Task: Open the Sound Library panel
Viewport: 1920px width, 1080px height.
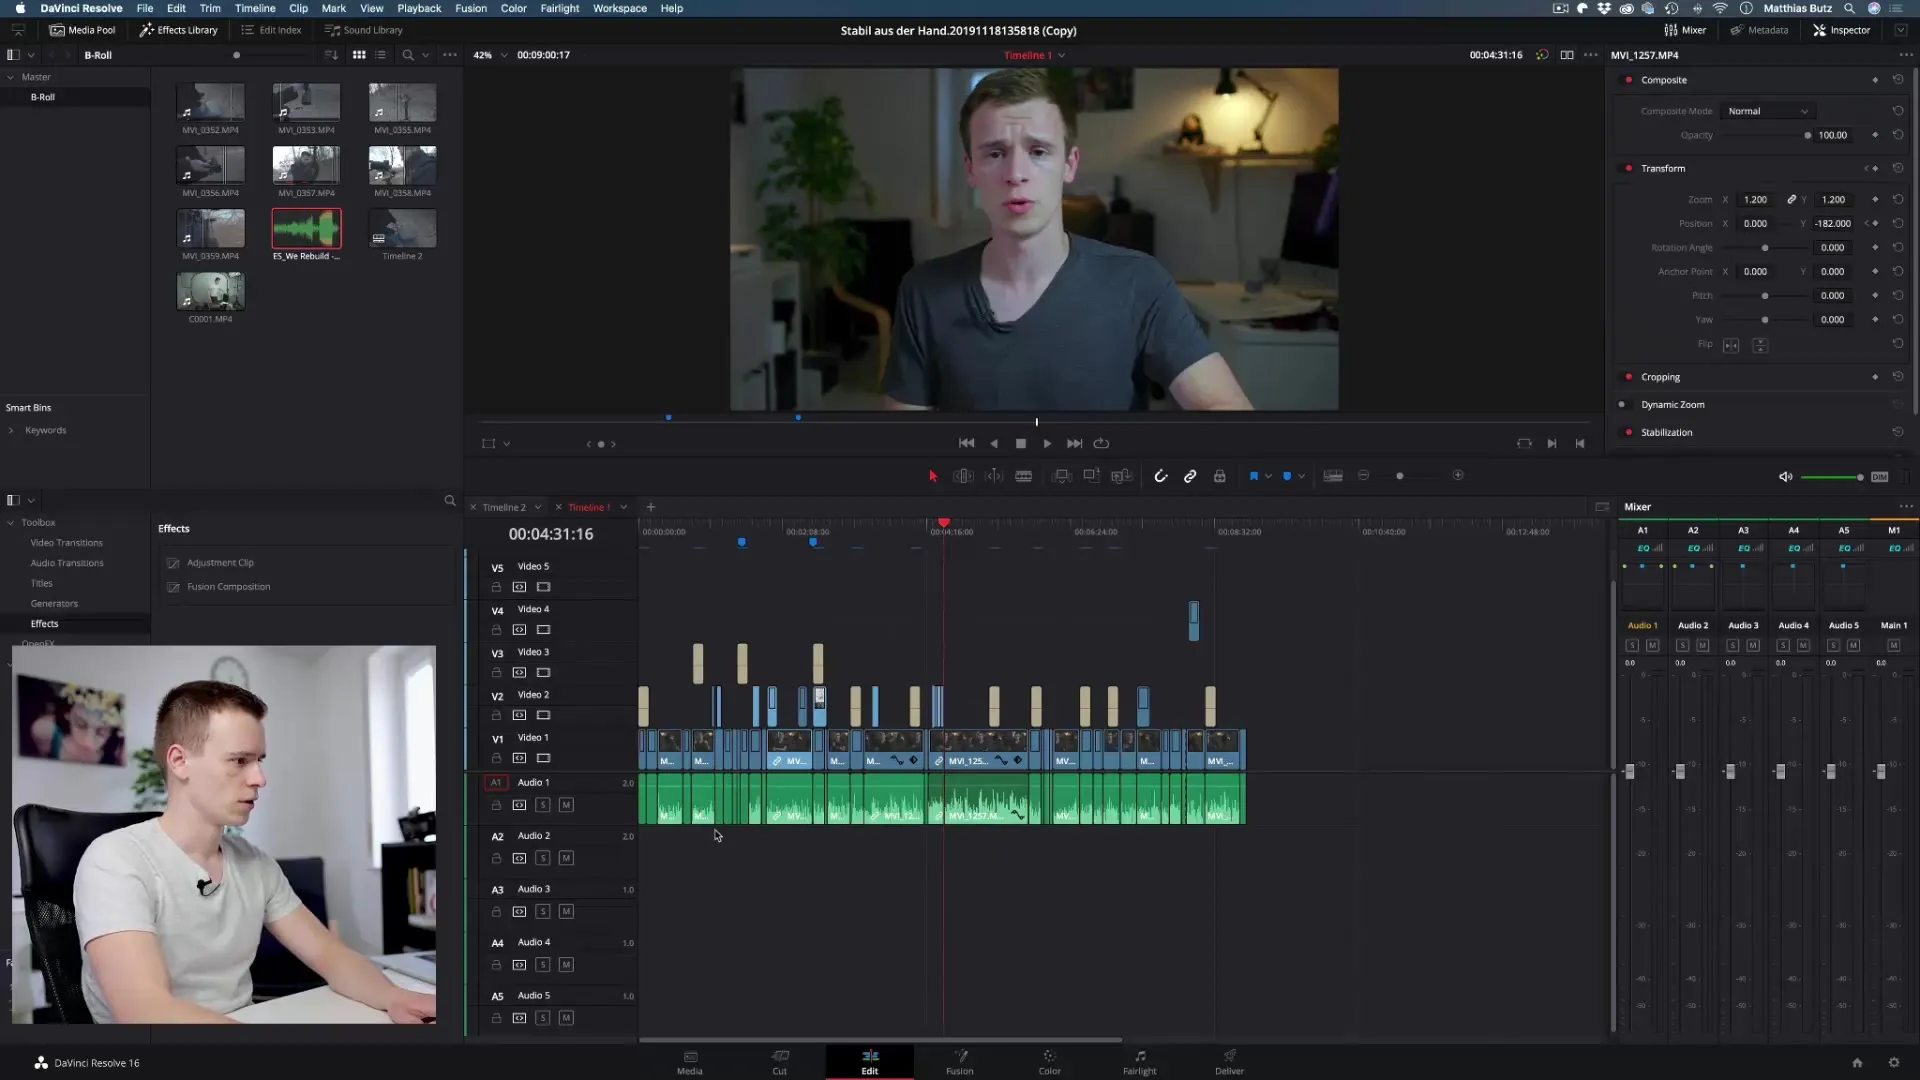Action: tap(363, 30)
